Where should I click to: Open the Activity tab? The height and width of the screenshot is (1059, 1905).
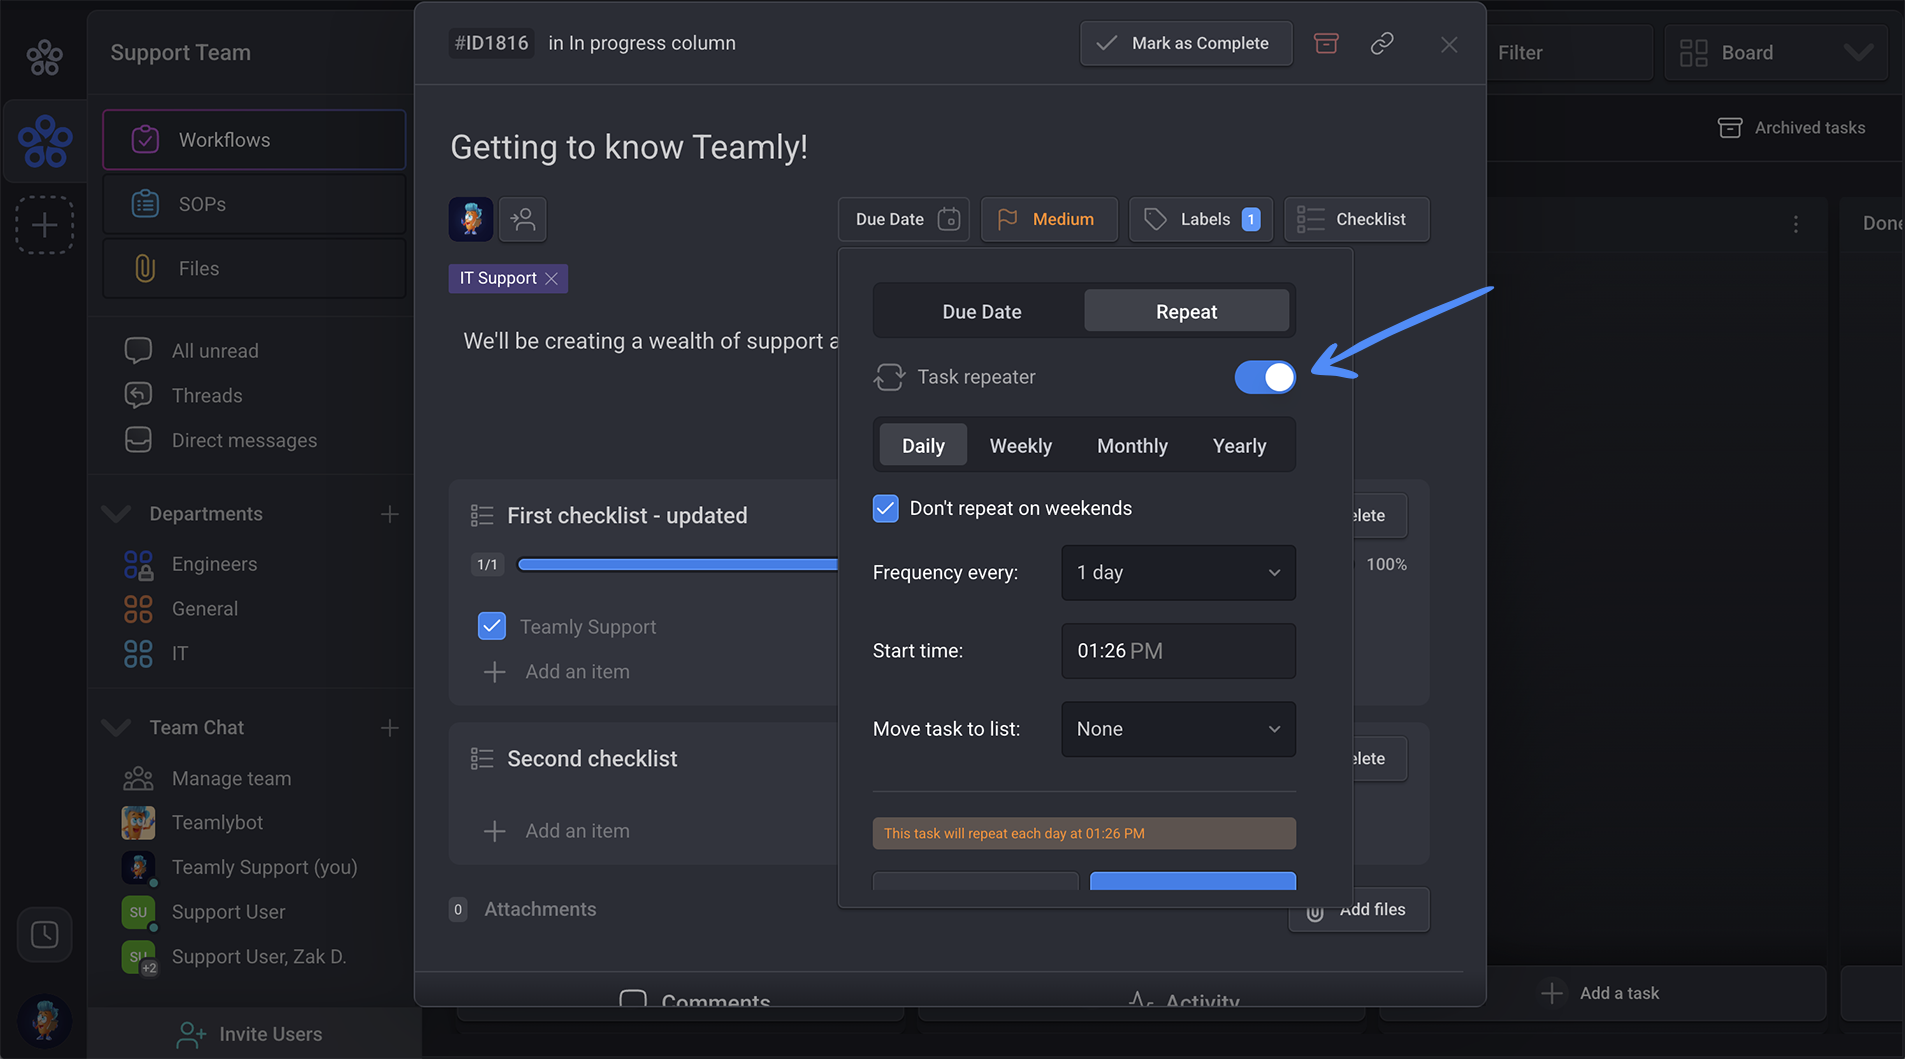tap(1184, 1001)
